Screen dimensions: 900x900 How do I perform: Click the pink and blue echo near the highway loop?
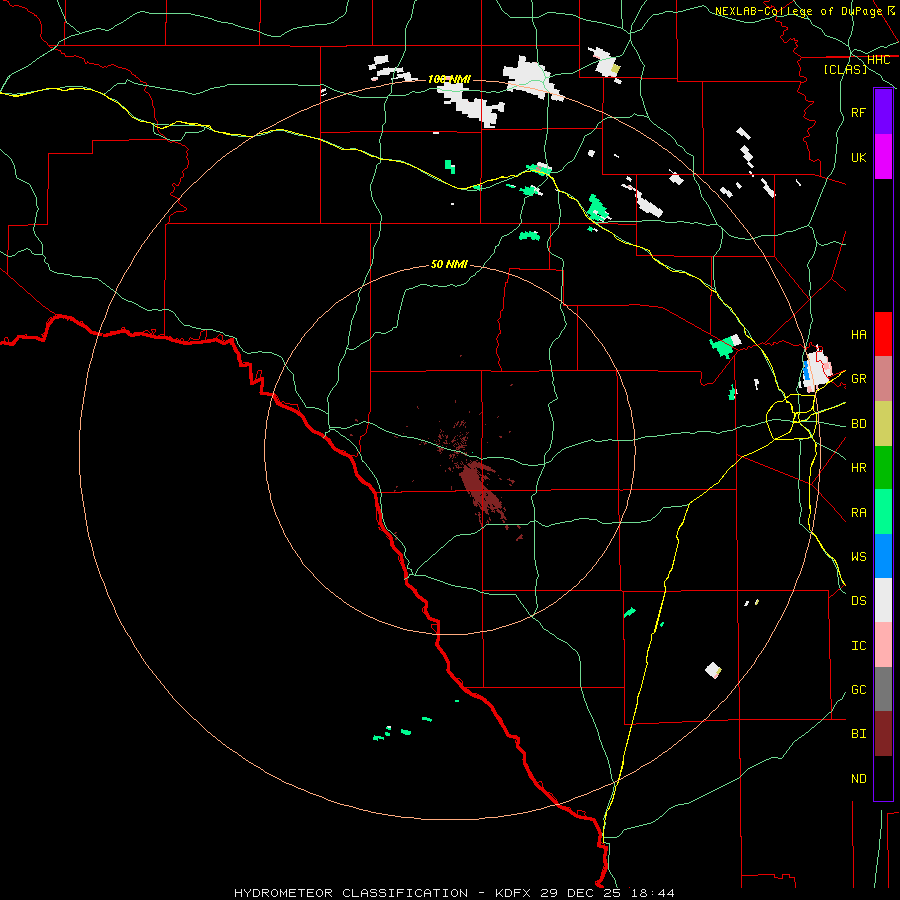816,368
